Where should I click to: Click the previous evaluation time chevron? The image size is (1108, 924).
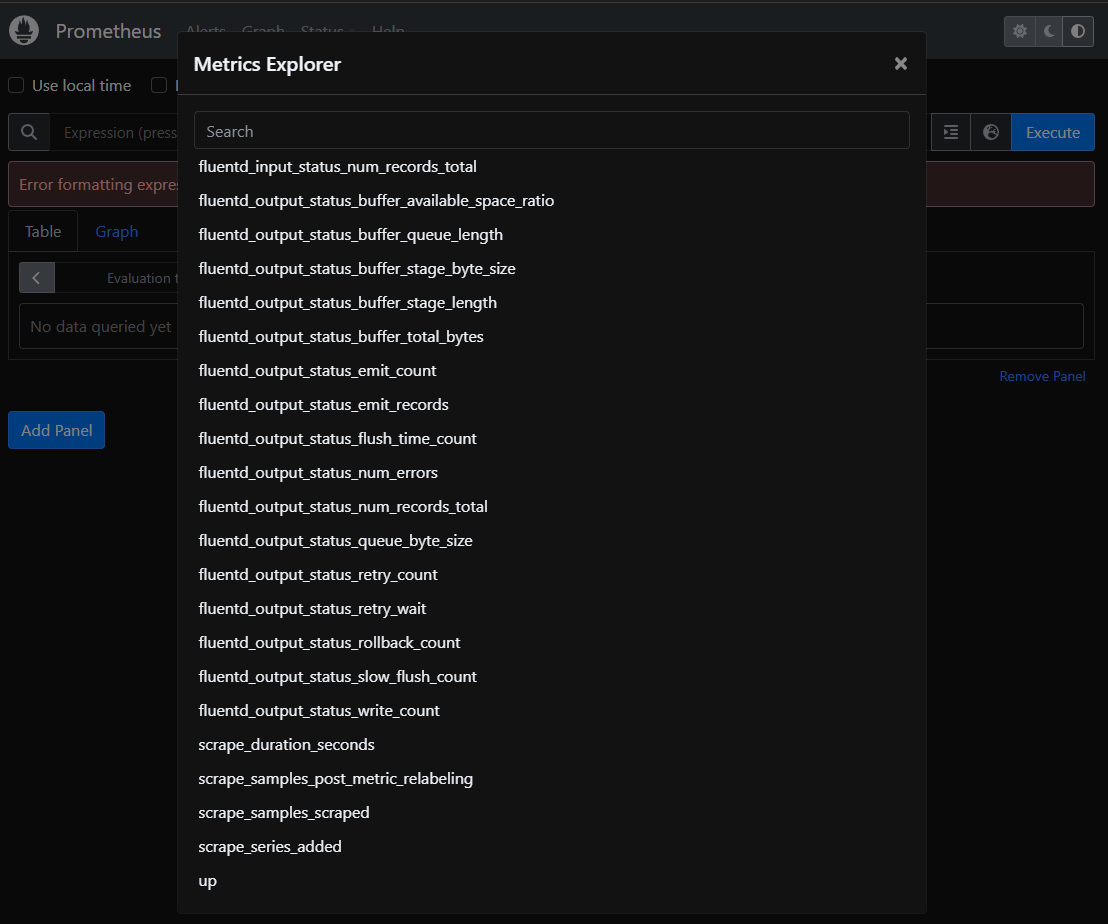[37, 278]
